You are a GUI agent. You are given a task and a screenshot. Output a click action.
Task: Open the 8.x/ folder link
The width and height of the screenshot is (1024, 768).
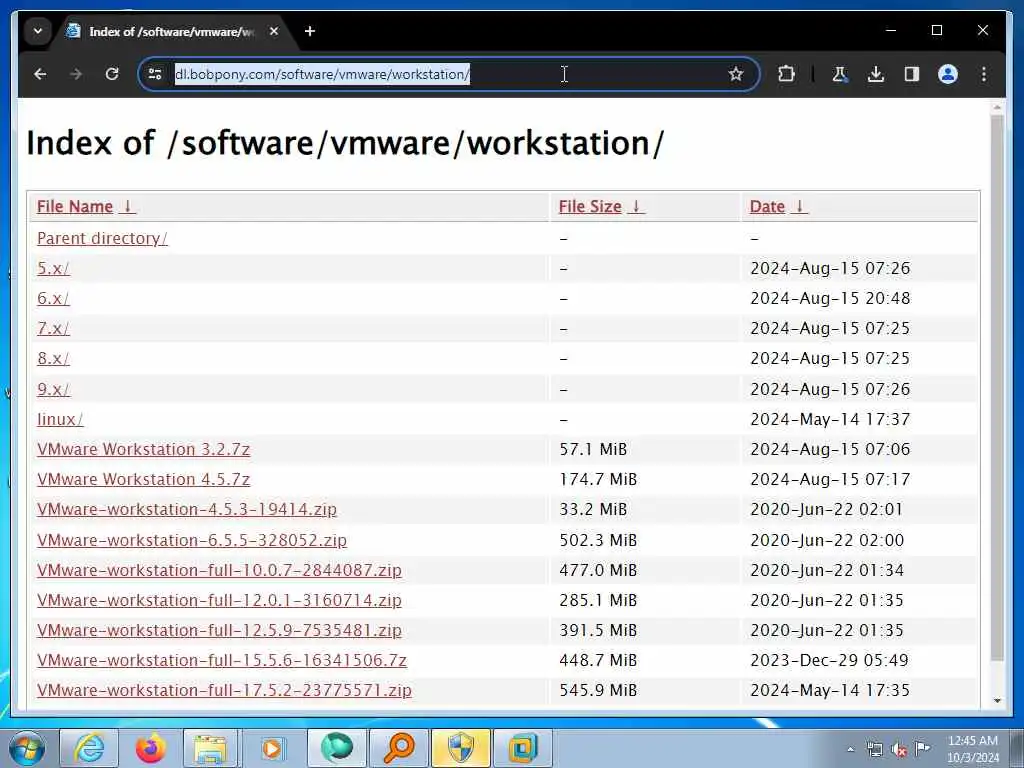(x=53, y=359)
